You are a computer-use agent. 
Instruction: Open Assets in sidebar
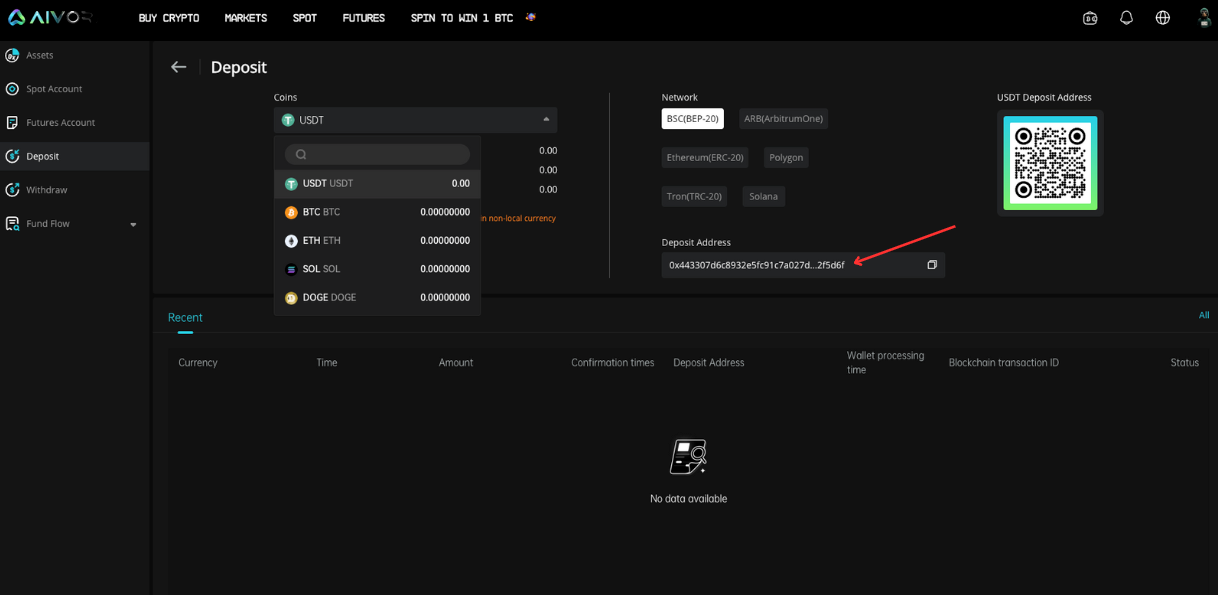tap(75, 55)
